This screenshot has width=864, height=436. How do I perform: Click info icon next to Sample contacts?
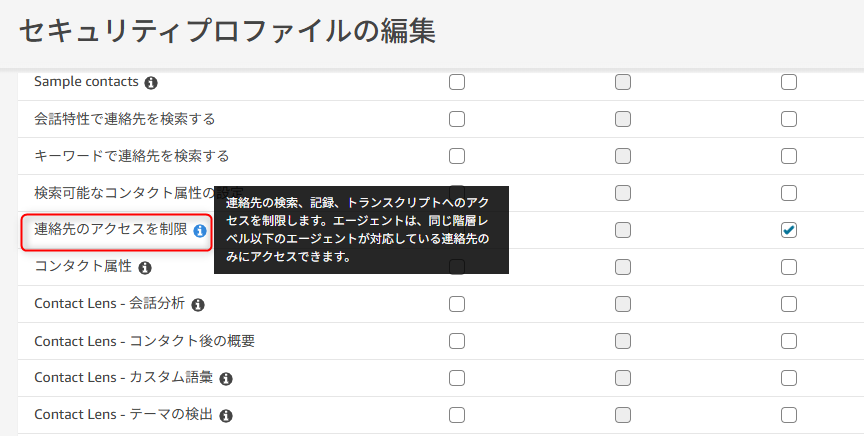(151, 82)
